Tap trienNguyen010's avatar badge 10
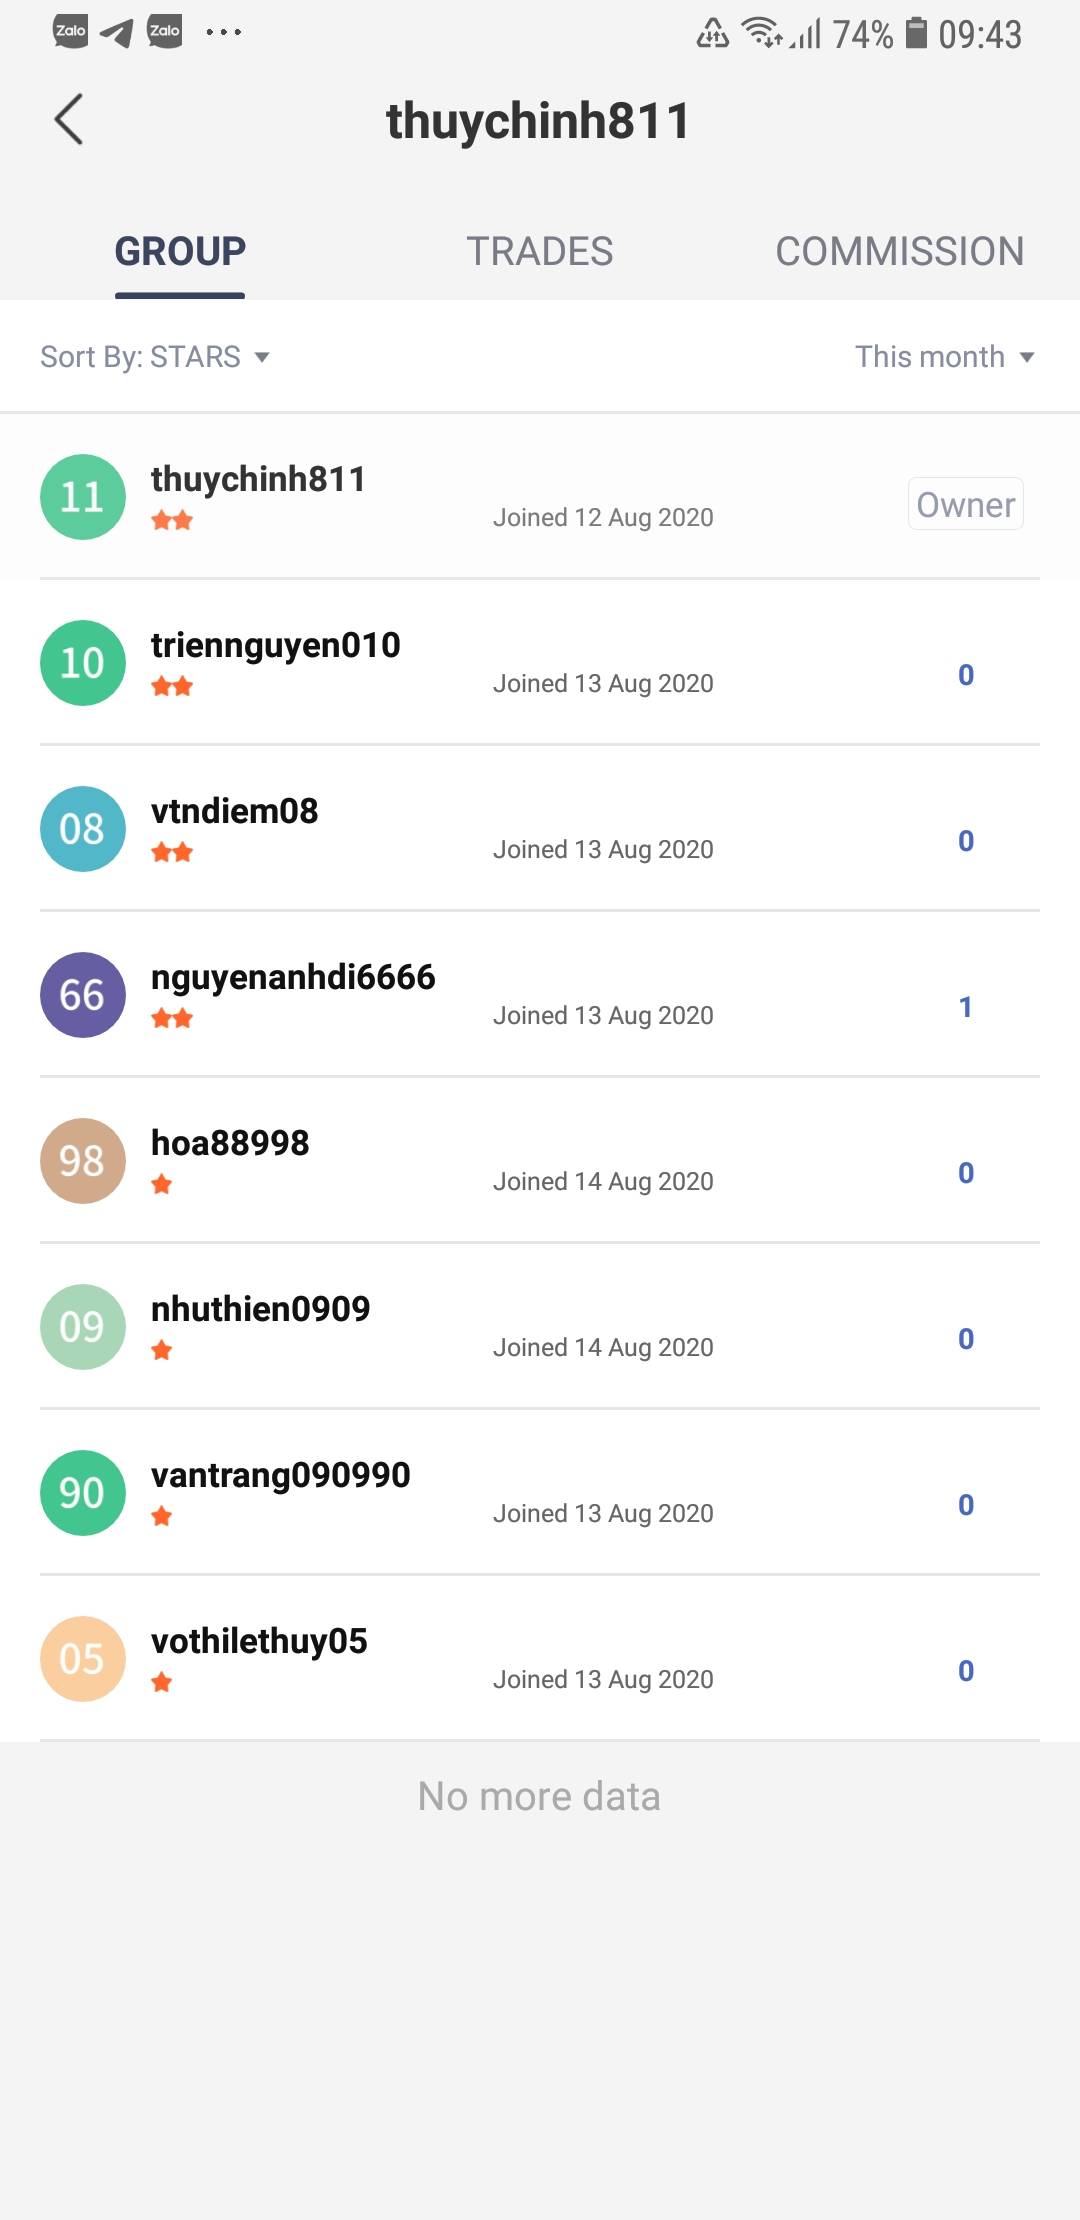1080x2220 pixels. click(82, 663)
